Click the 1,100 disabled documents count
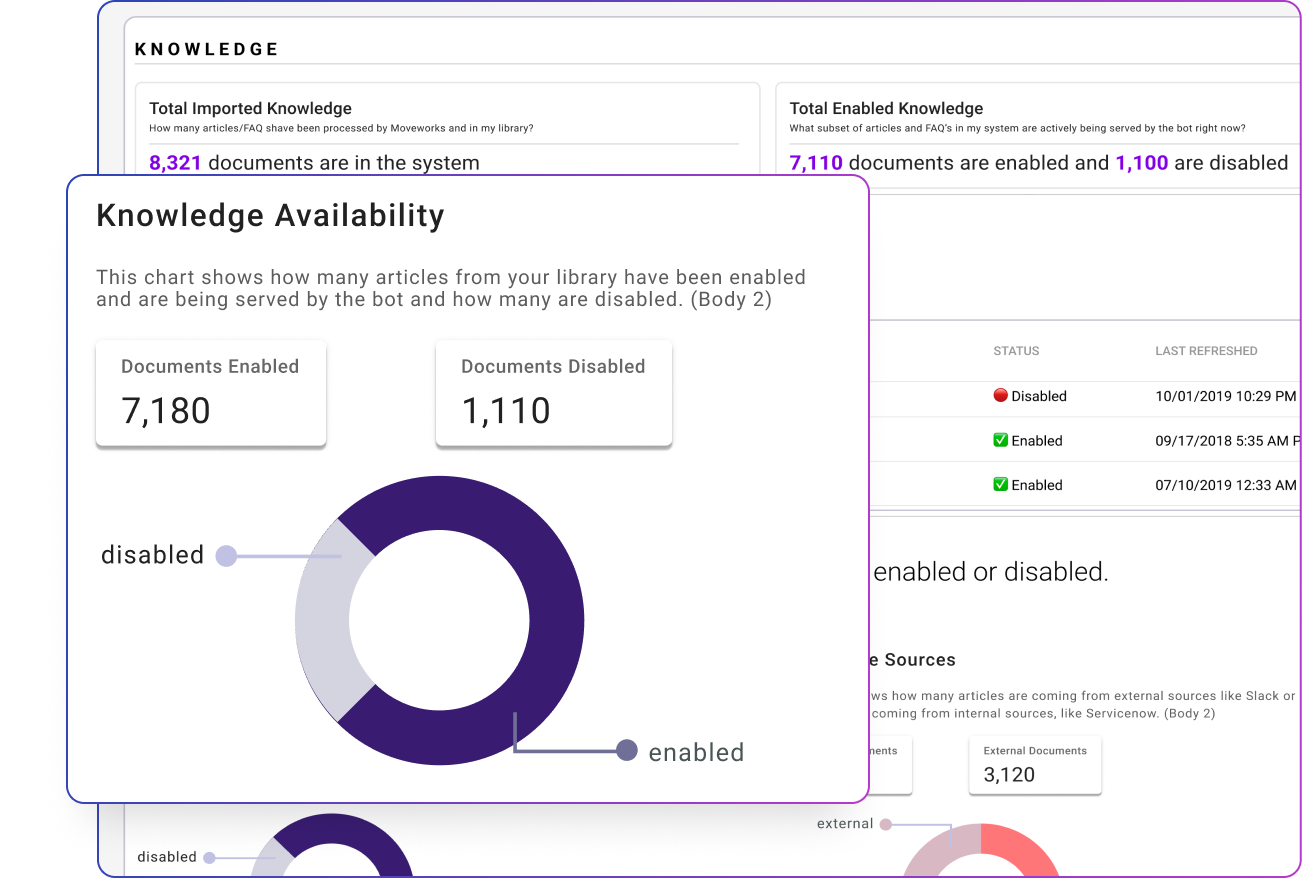Viewport: 1302px width, 878px height. tap(1141, 163)
